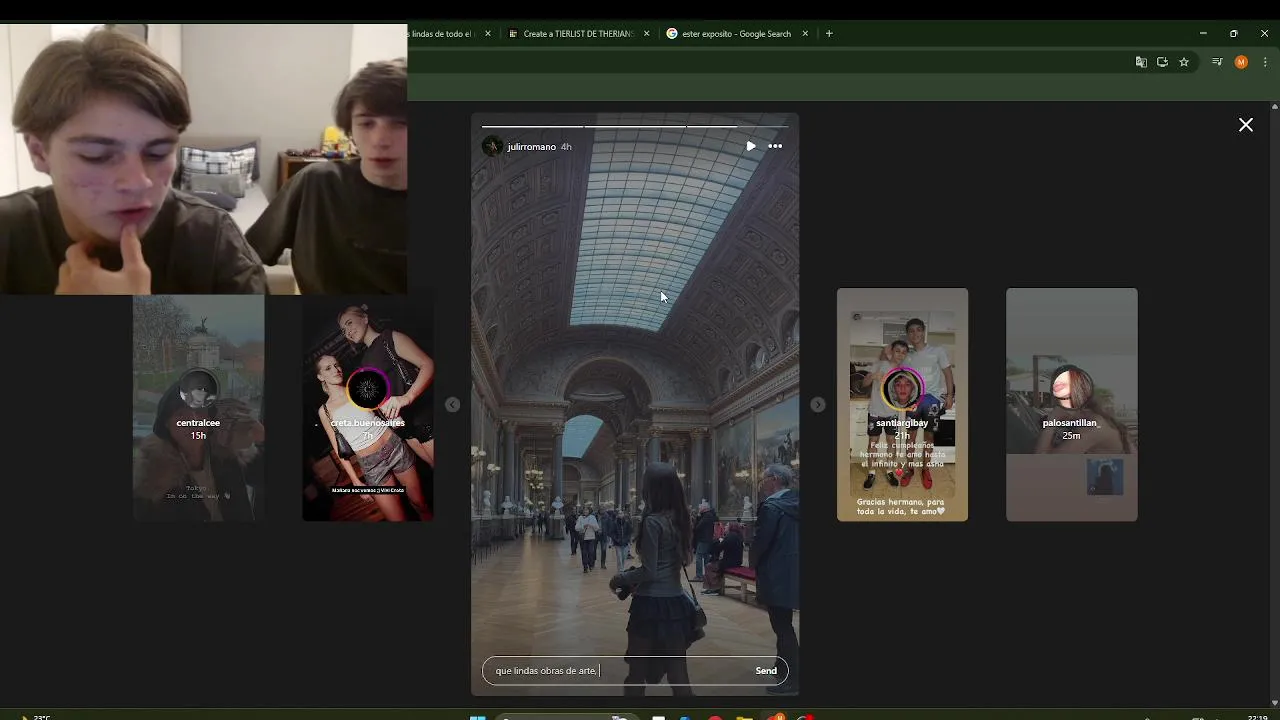Go to the next story arrow
The width and height of the screenshot is (1280, 720).
818,404
